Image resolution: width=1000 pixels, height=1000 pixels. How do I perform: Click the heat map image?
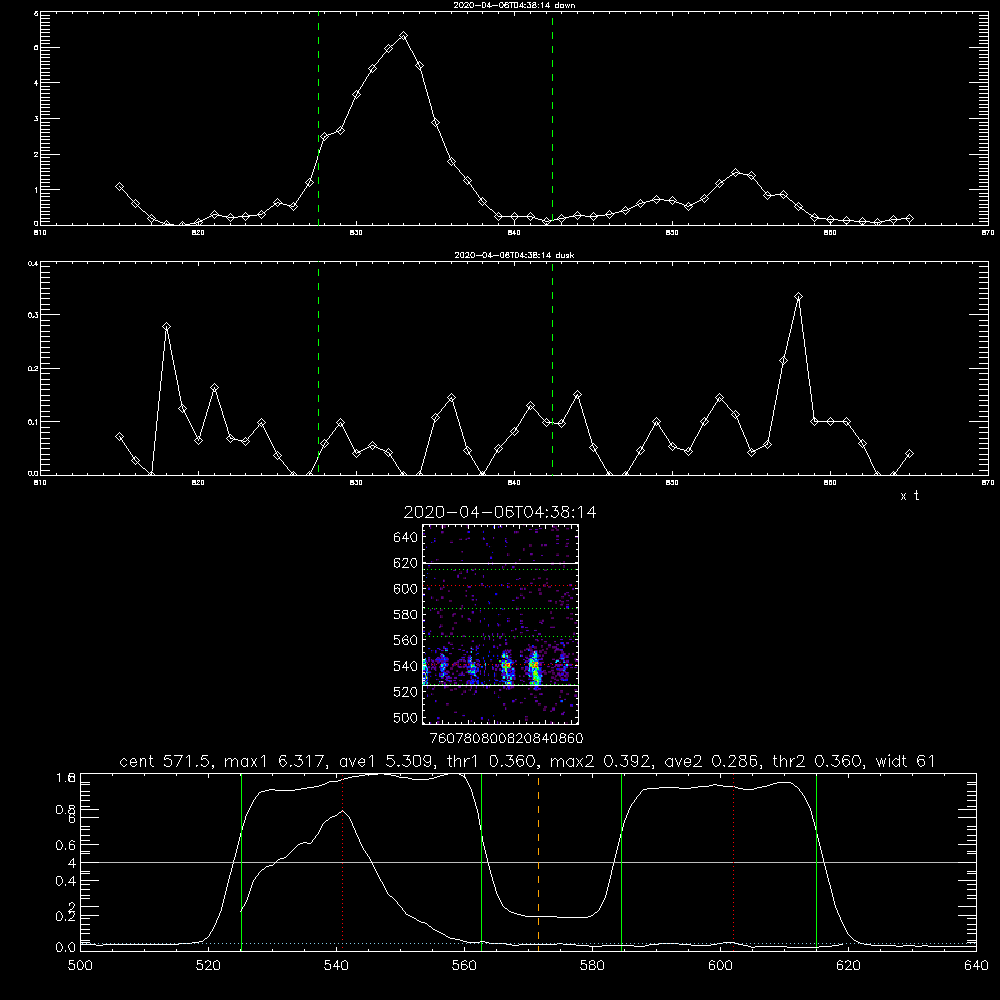500,624
